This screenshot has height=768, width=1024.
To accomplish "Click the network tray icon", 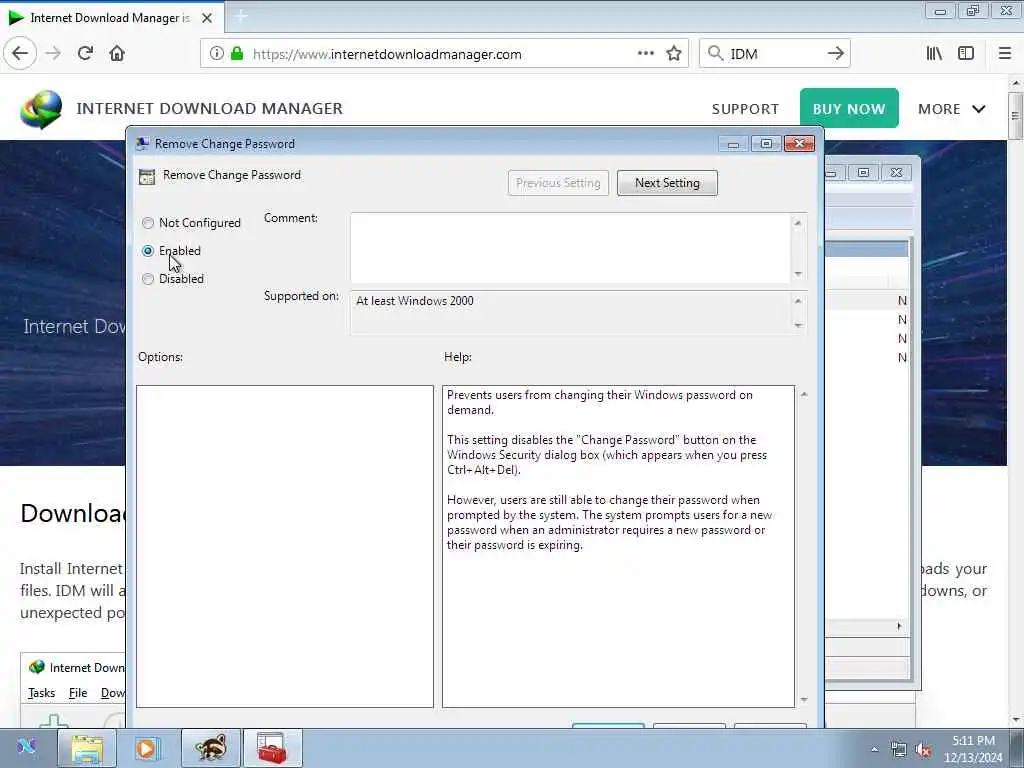I will [x=899, y=750].
